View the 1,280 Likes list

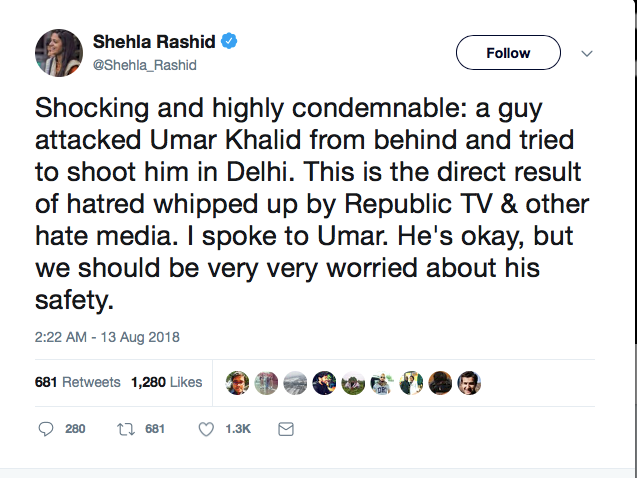(x=167, y=382)
